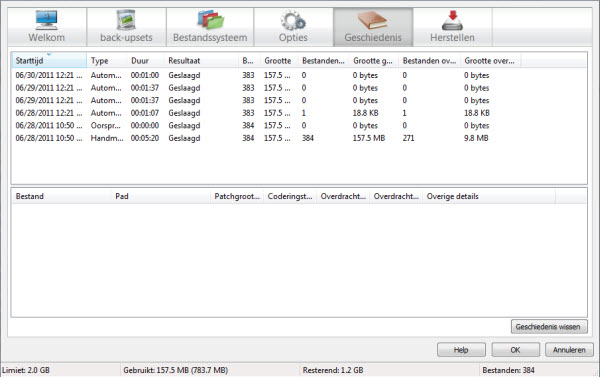Sort by the Starttijd column header
The width and height of the screenshot is (600, 377).
[x=49, y=60]
